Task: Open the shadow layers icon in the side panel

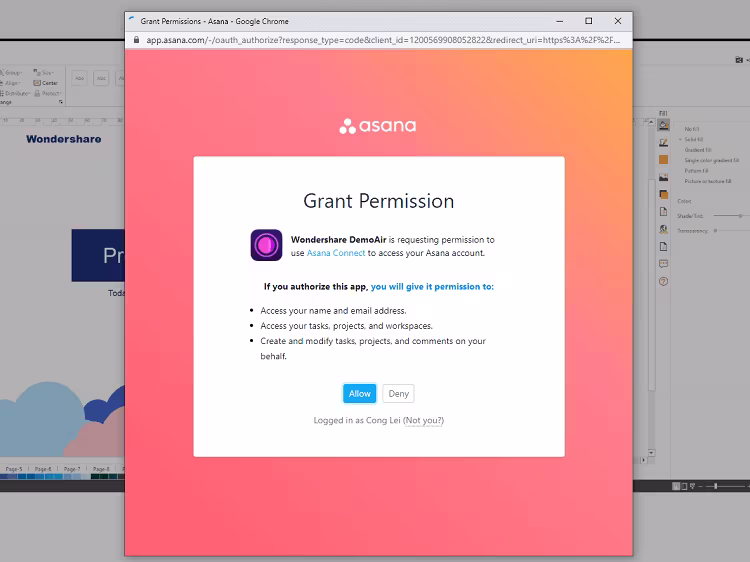Action: click(x=663, y=195)
